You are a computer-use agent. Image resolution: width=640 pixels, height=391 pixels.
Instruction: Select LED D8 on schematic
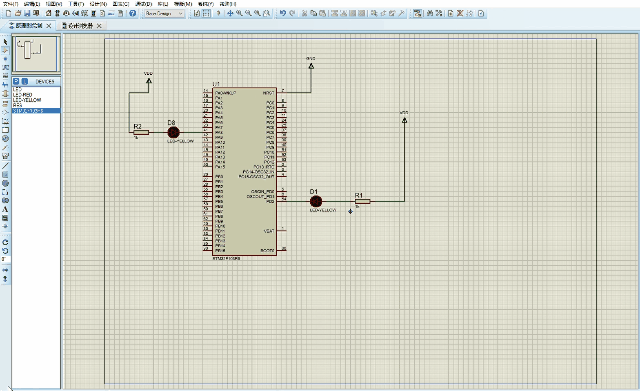(173, 132)
